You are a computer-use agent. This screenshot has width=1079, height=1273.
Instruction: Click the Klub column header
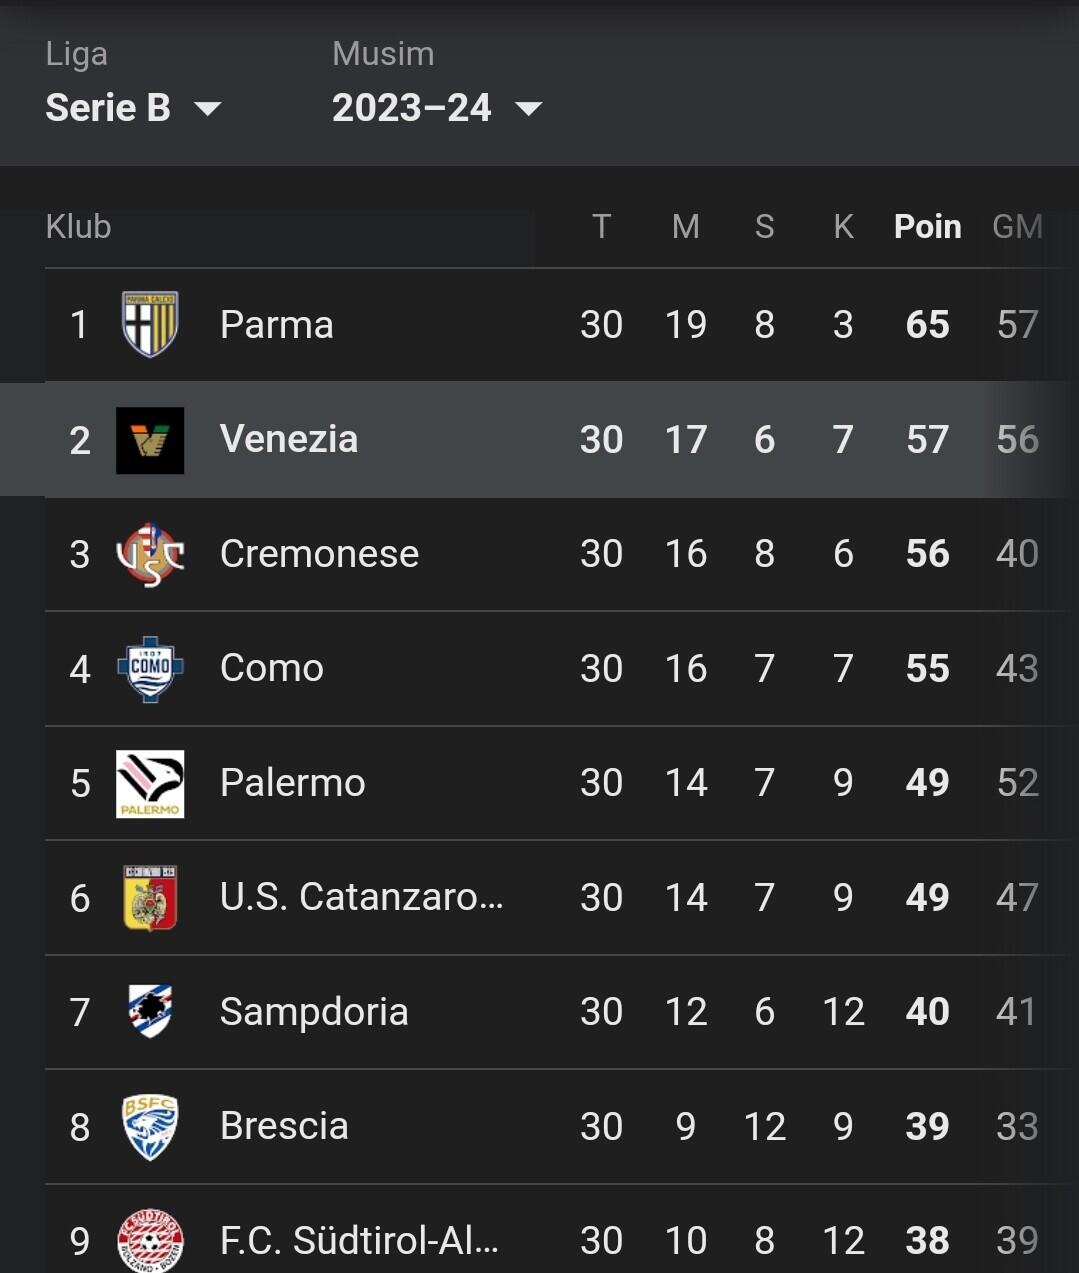[78, 227]
